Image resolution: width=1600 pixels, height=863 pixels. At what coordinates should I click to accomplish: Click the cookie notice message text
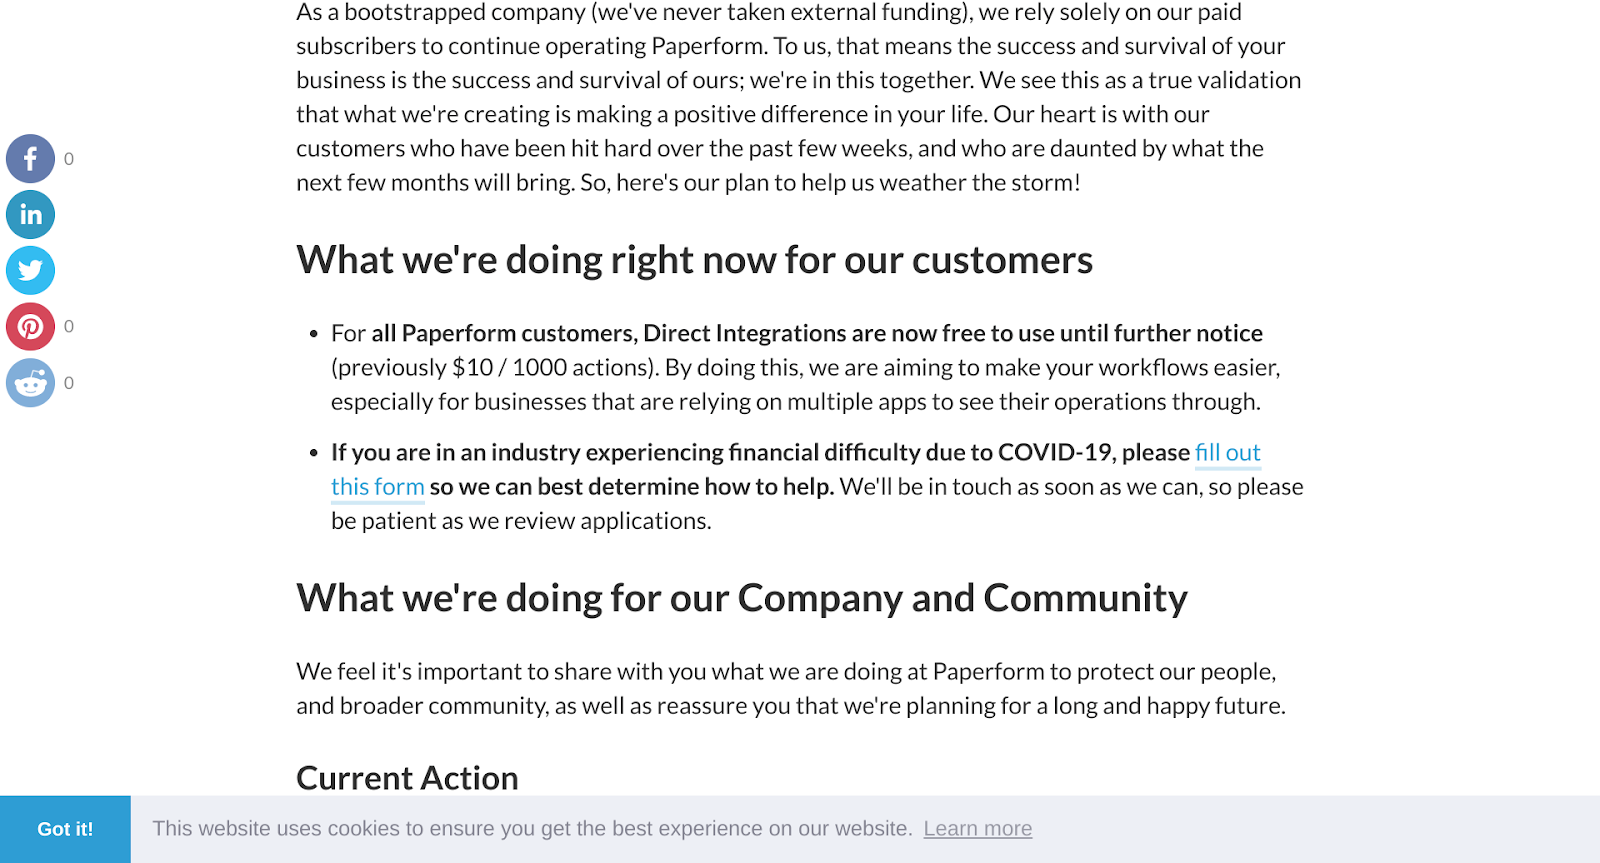point(532,828)
